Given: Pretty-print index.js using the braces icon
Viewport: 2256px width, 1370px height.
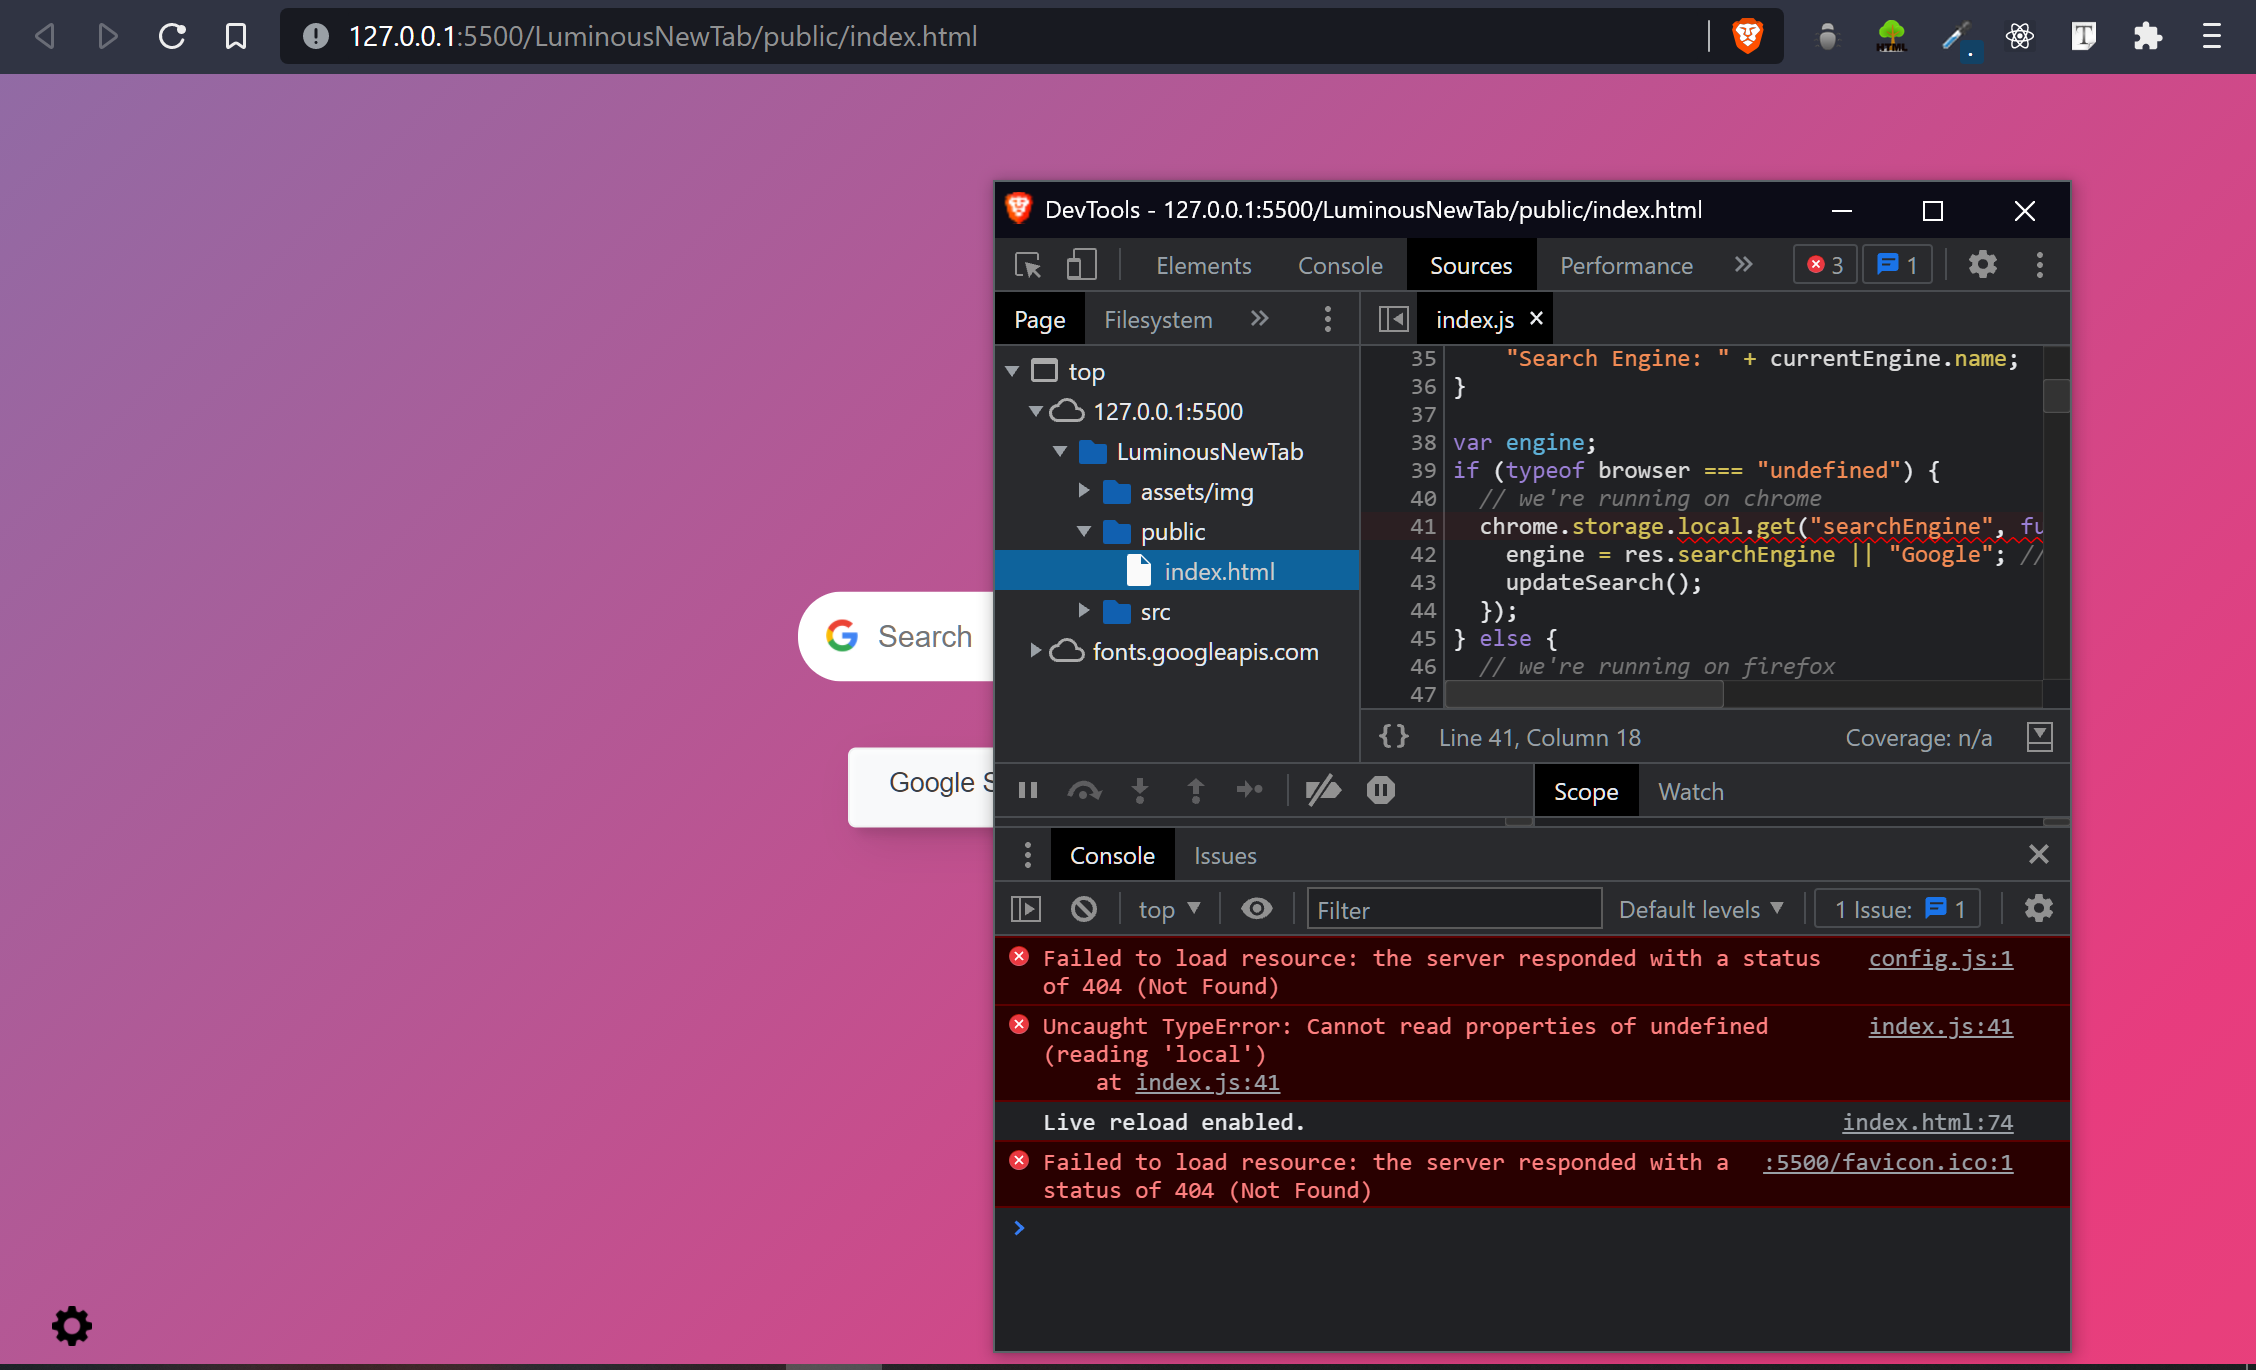Looking at the screenshot, I should pyautogui.click(x=1394, y=737).
